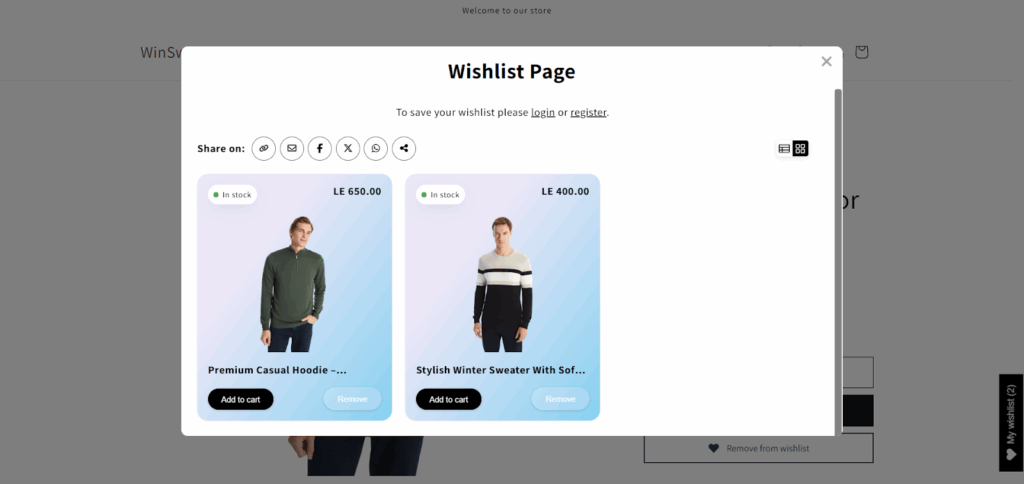Open the My wishlist (2) side tab

(x=1012, y=423)
